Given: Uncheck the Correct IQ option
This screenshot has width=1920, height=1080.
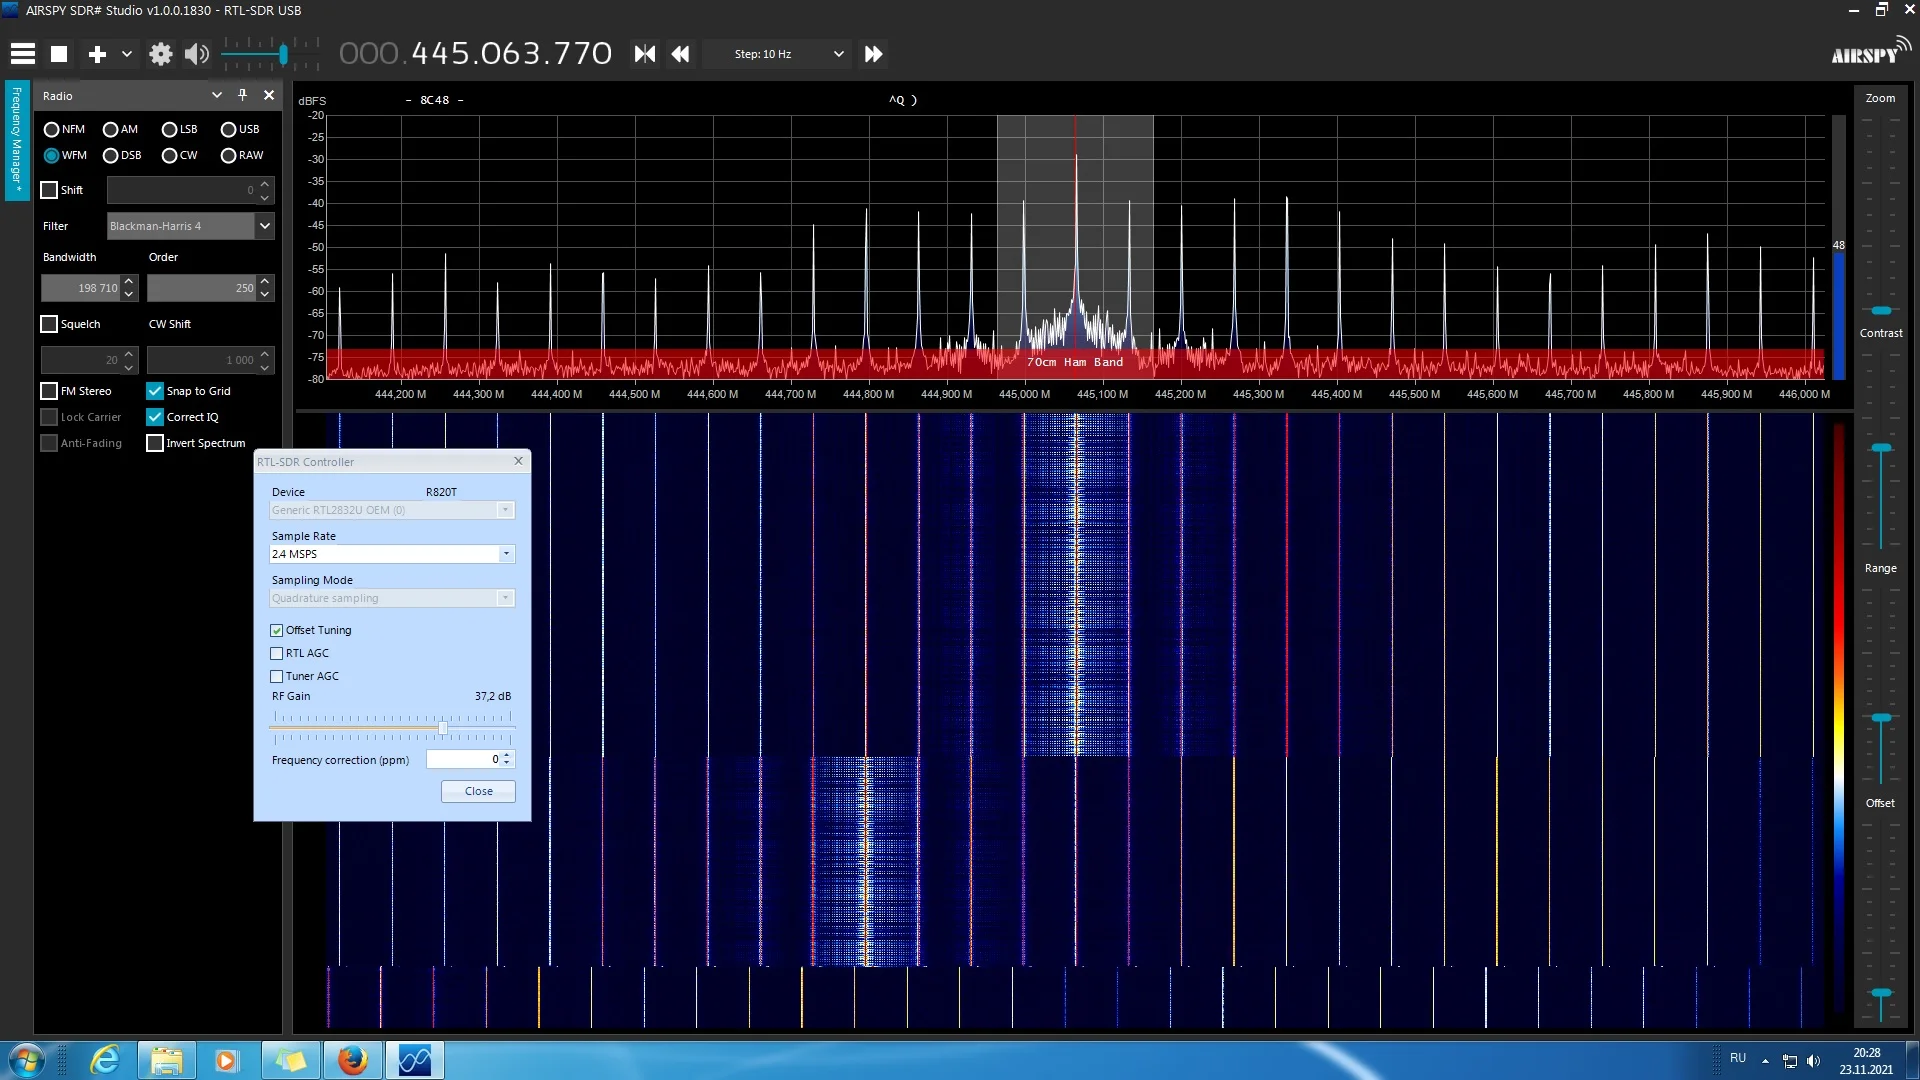Looking at the screenshot, I should click(x=155, y=417).
